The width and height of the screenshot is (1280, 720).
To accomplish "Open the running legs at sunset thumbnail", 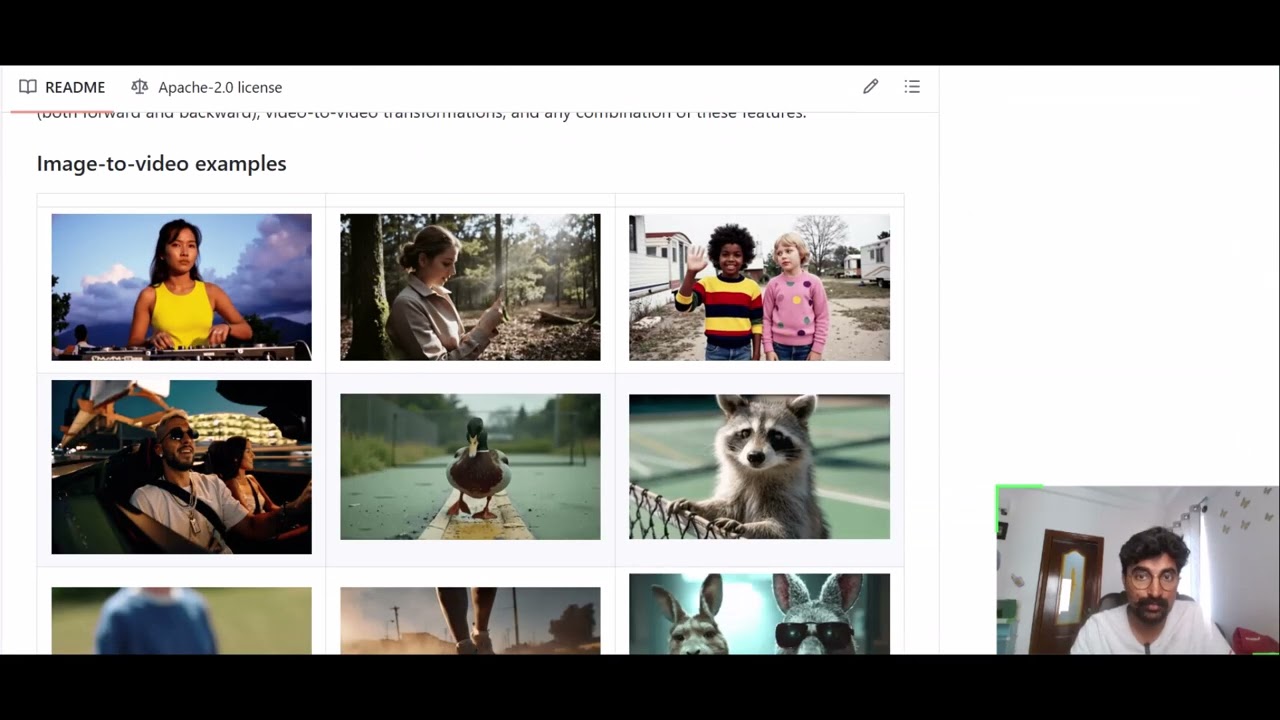I will point(470,621).
